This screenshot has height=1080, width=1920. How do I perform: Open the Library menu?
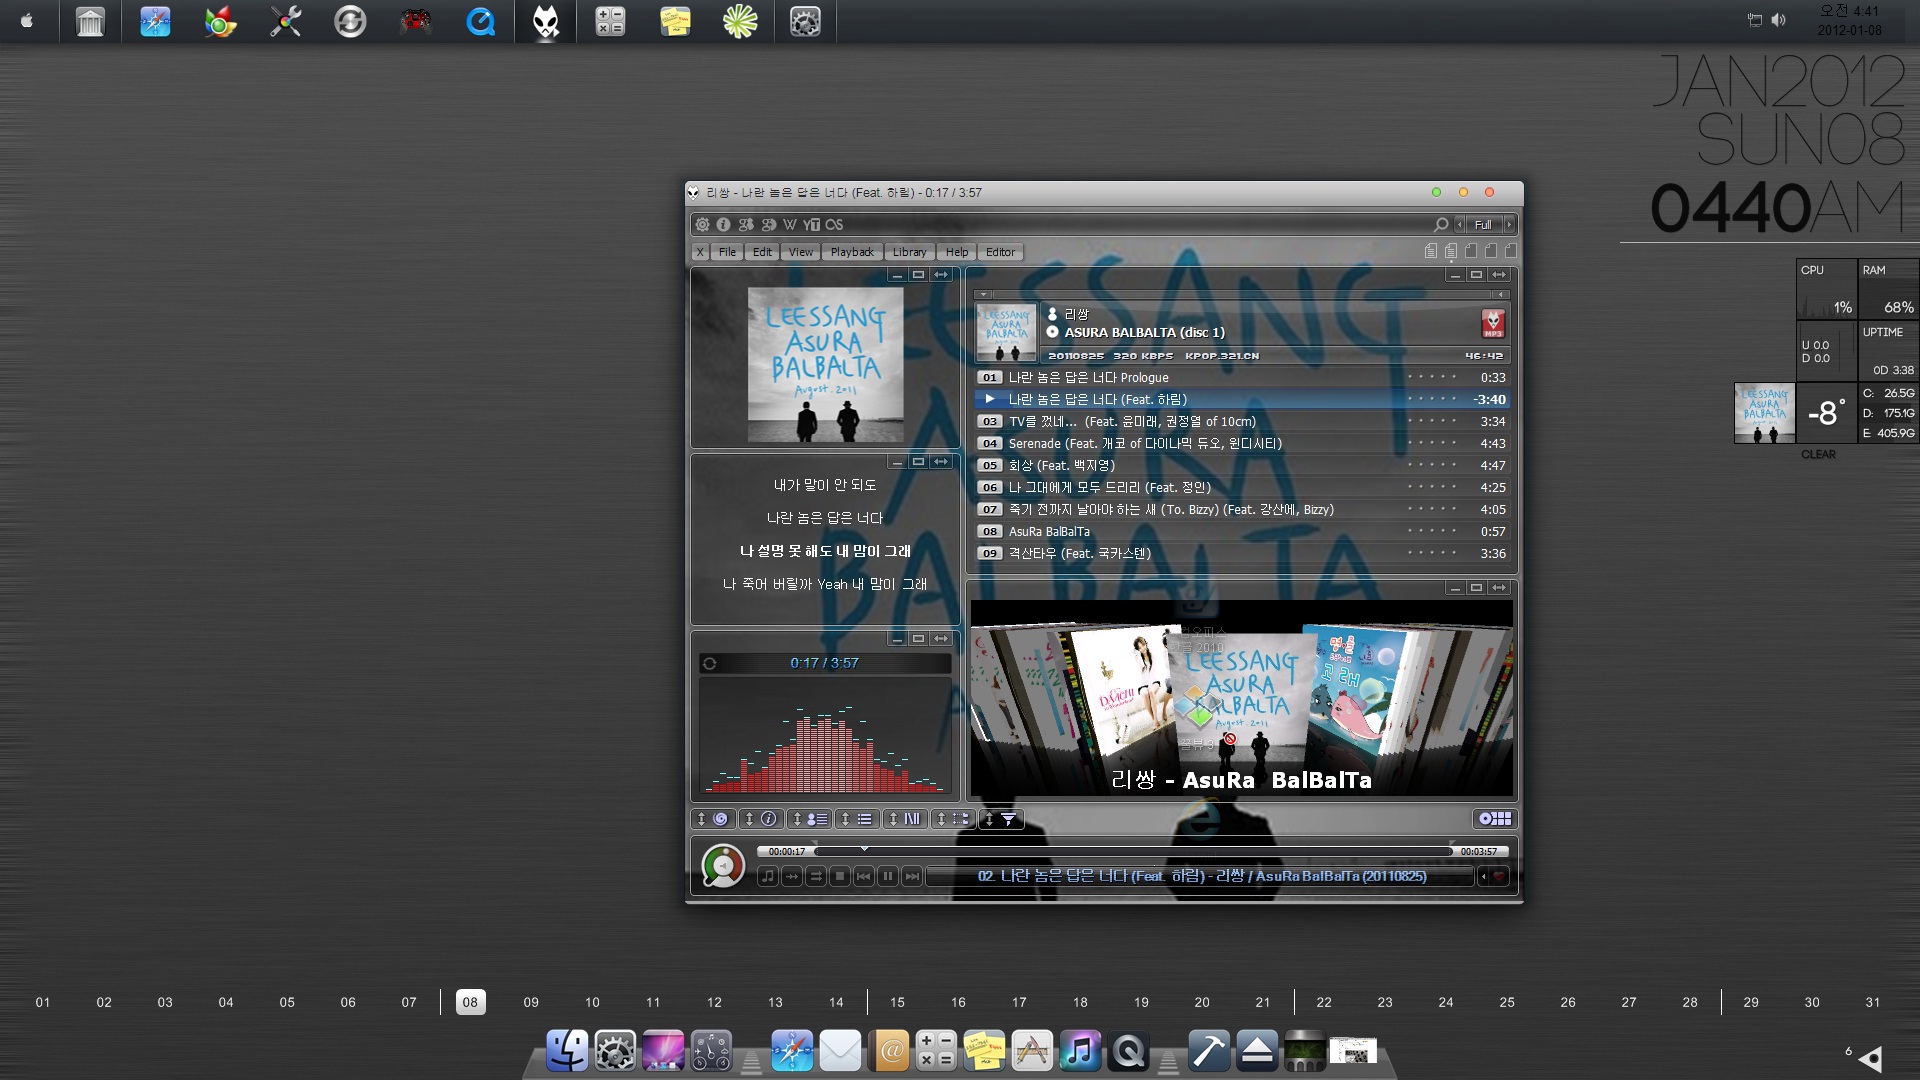click(909, 252)
